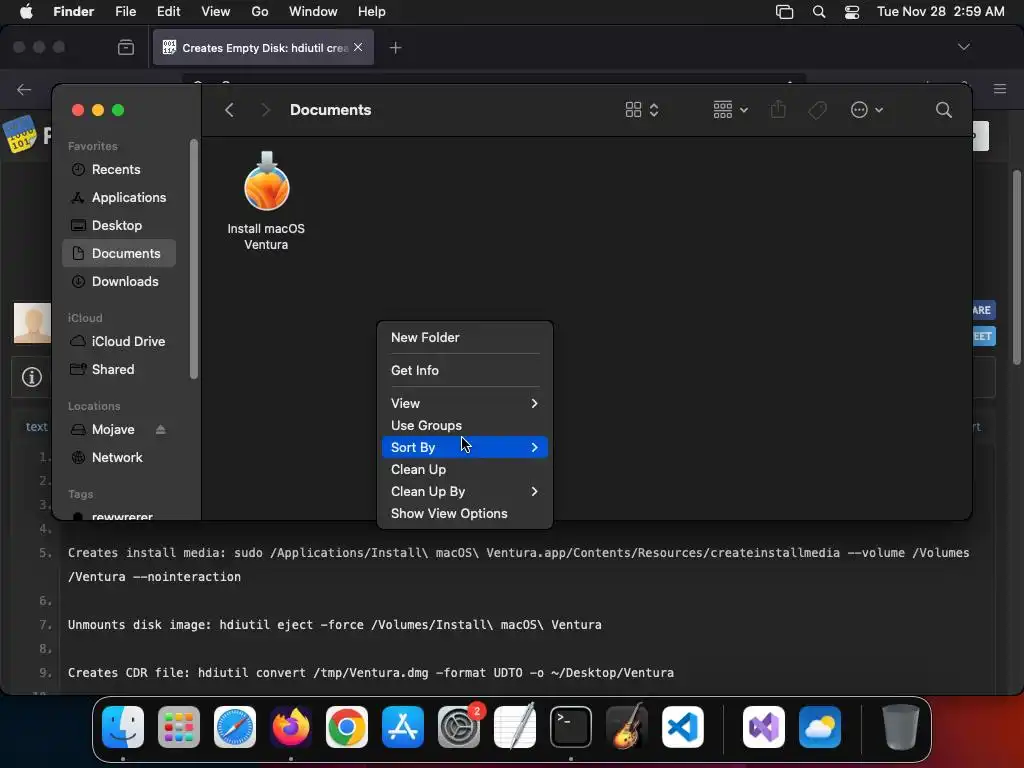The height and width of the screenshot is (768, 1024).
Task: Launch GarageBand from the Dock
Action: point(627,726)
